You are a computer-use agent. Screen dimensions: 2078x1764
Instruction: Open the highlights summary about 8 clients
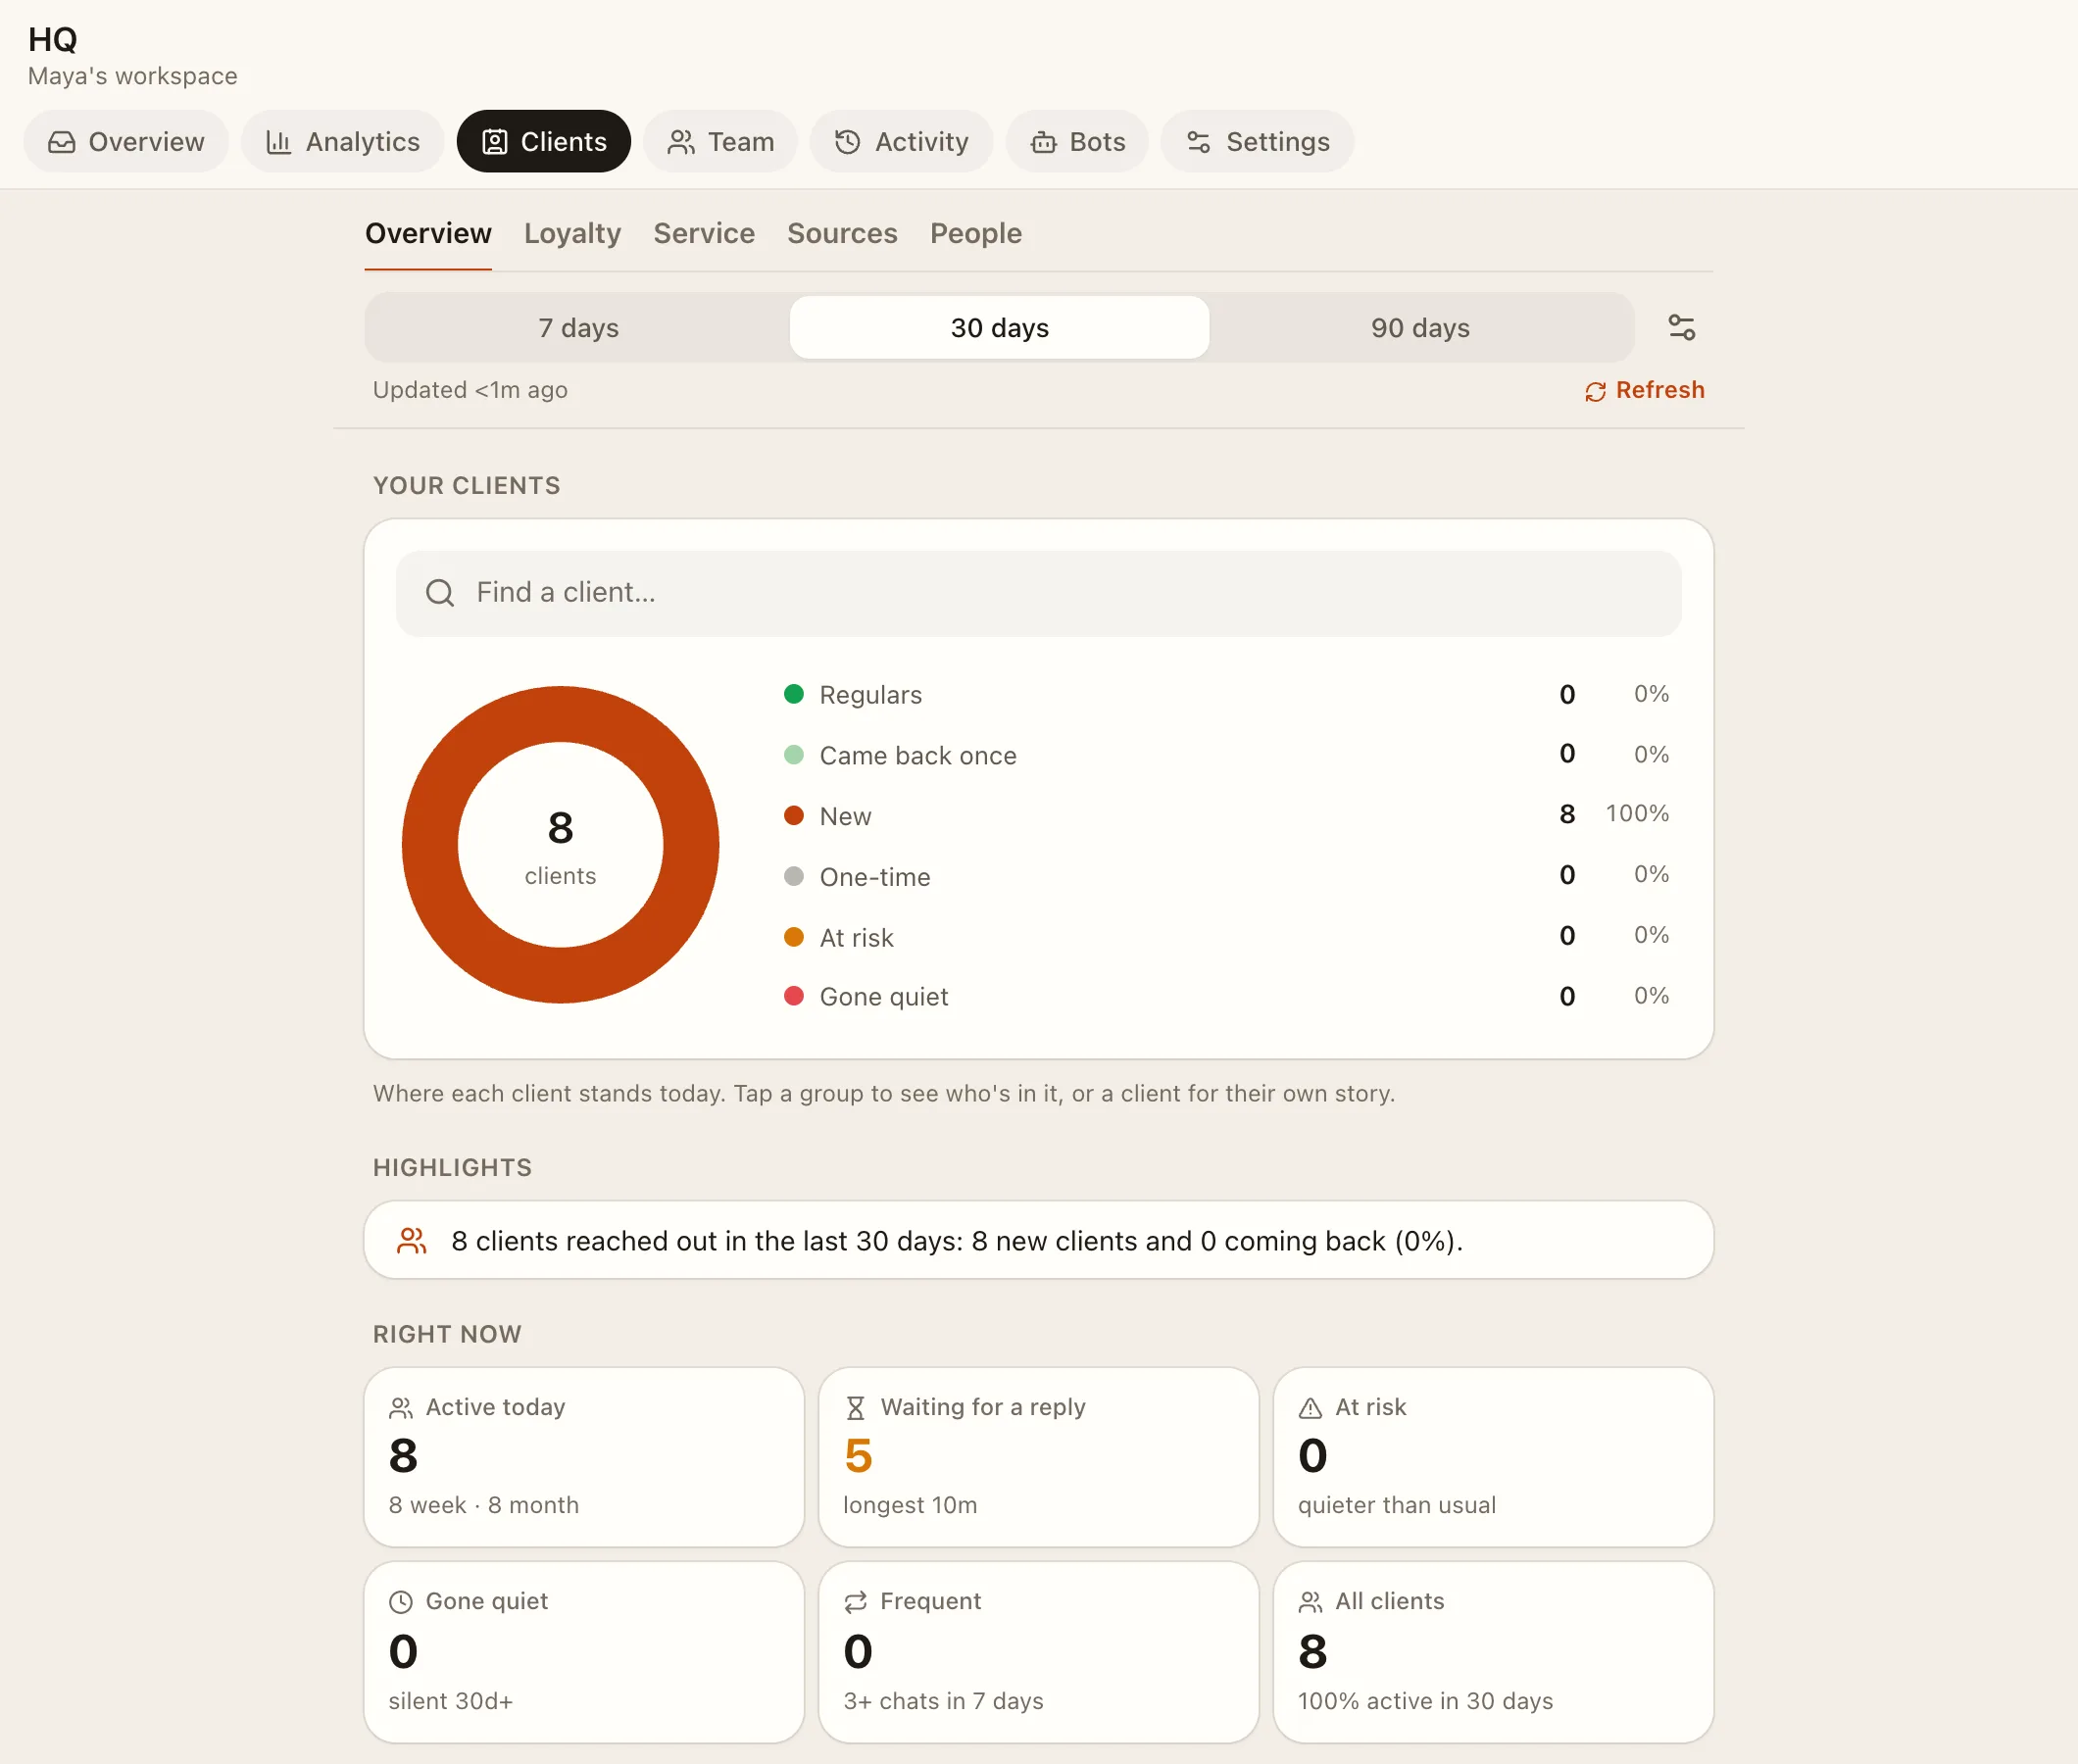click(1038, 1240)
